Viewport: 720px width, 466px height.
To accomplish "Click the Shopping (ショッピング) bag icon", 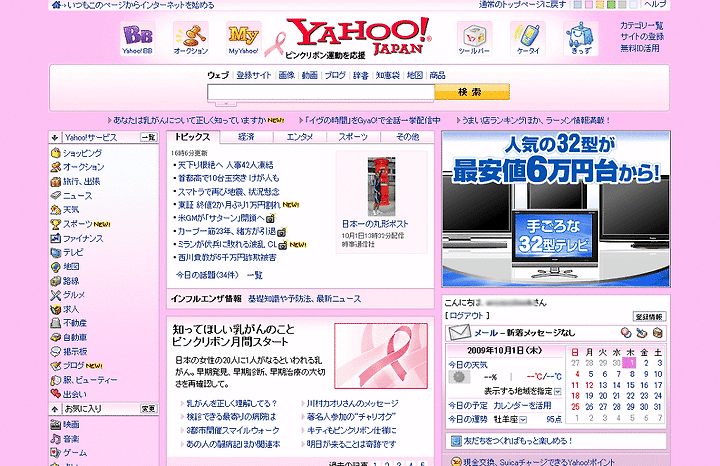I will pyautogui.click(x=56, y=153).
